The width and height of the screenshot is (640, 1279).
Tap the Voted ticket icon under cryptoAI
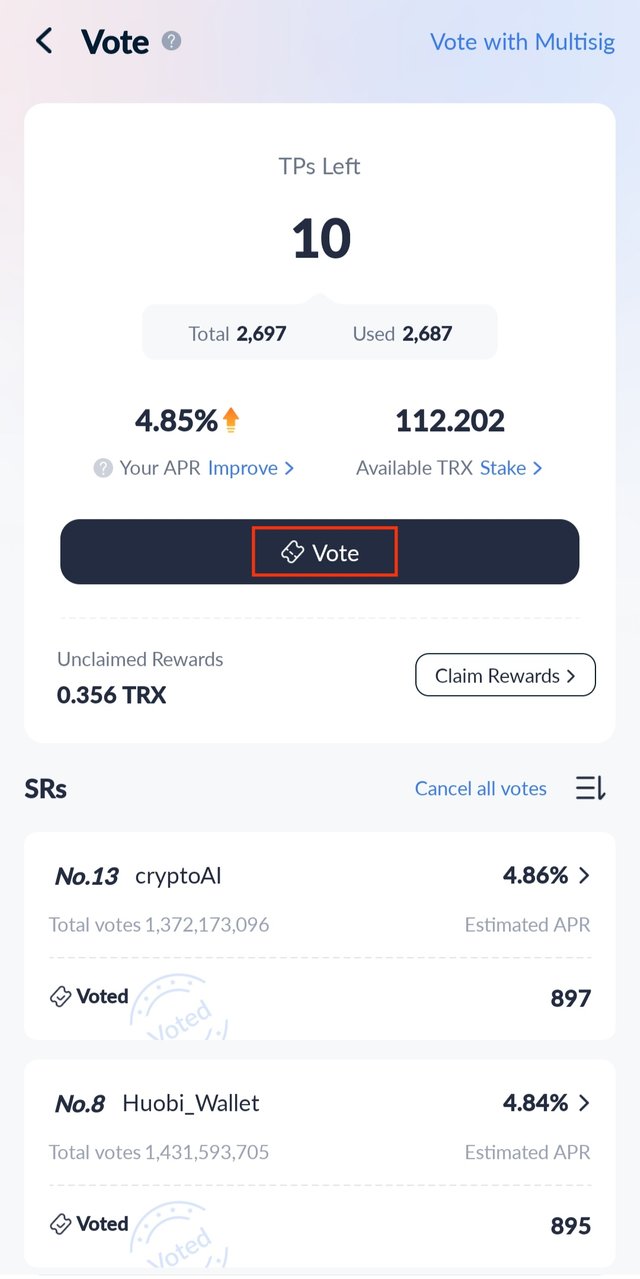pos(61,996)
